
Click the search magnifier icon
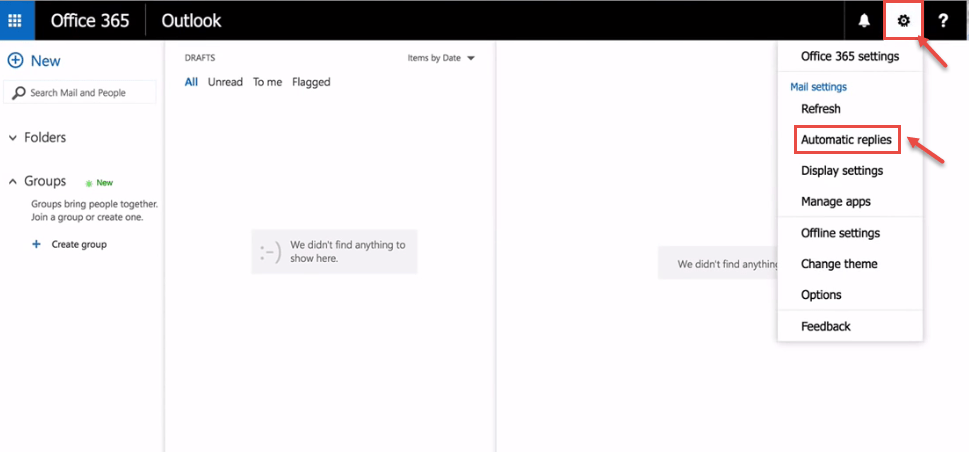click(19, 93)
